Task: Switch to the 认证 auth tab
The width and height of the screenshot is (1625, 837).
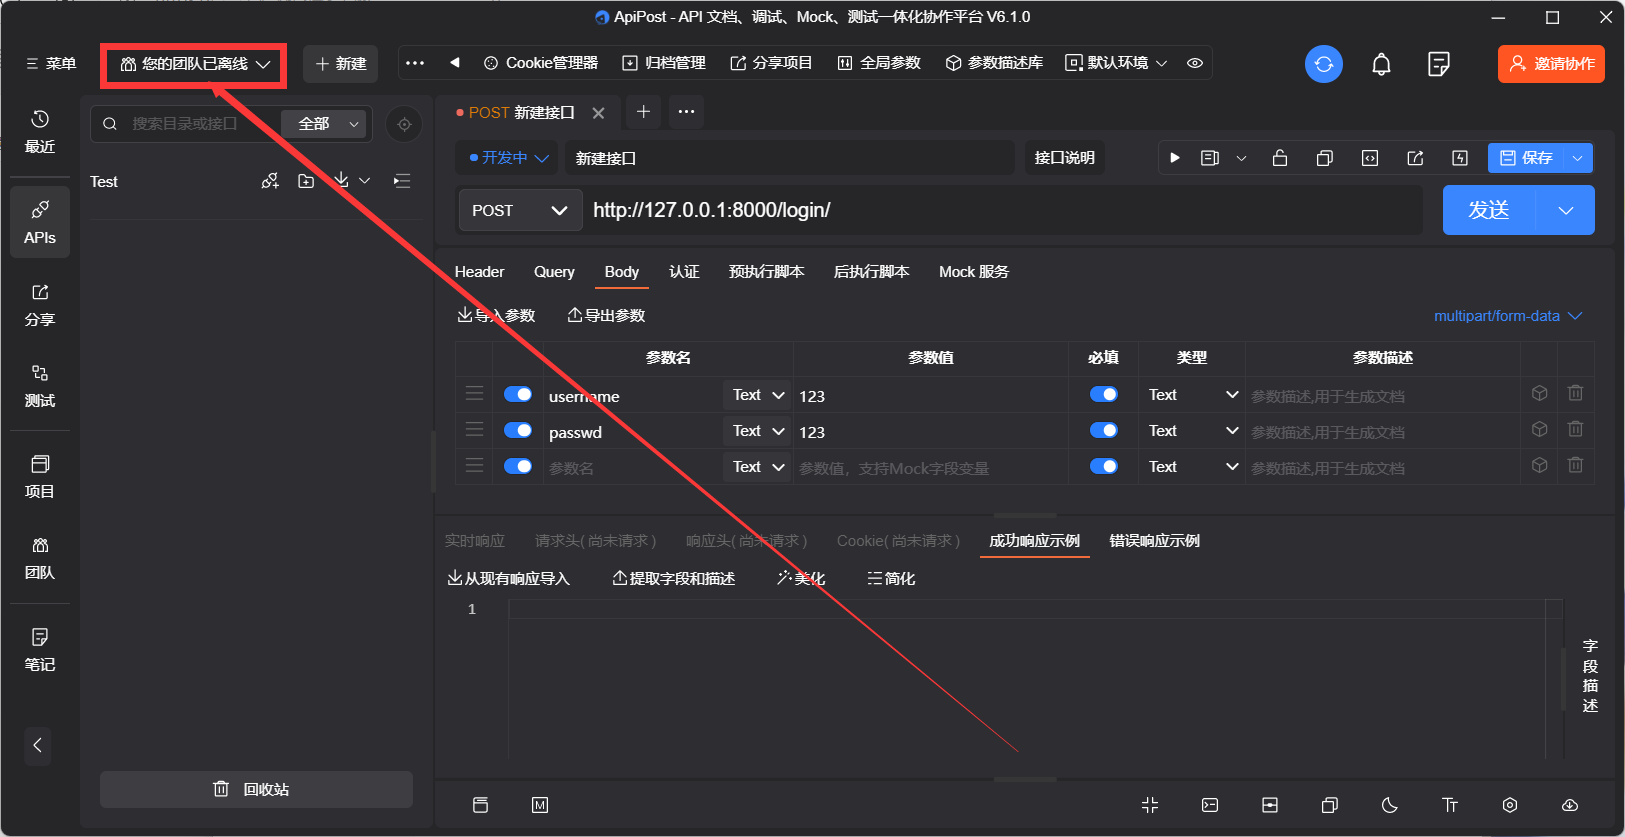Action: tap(684, 272)
